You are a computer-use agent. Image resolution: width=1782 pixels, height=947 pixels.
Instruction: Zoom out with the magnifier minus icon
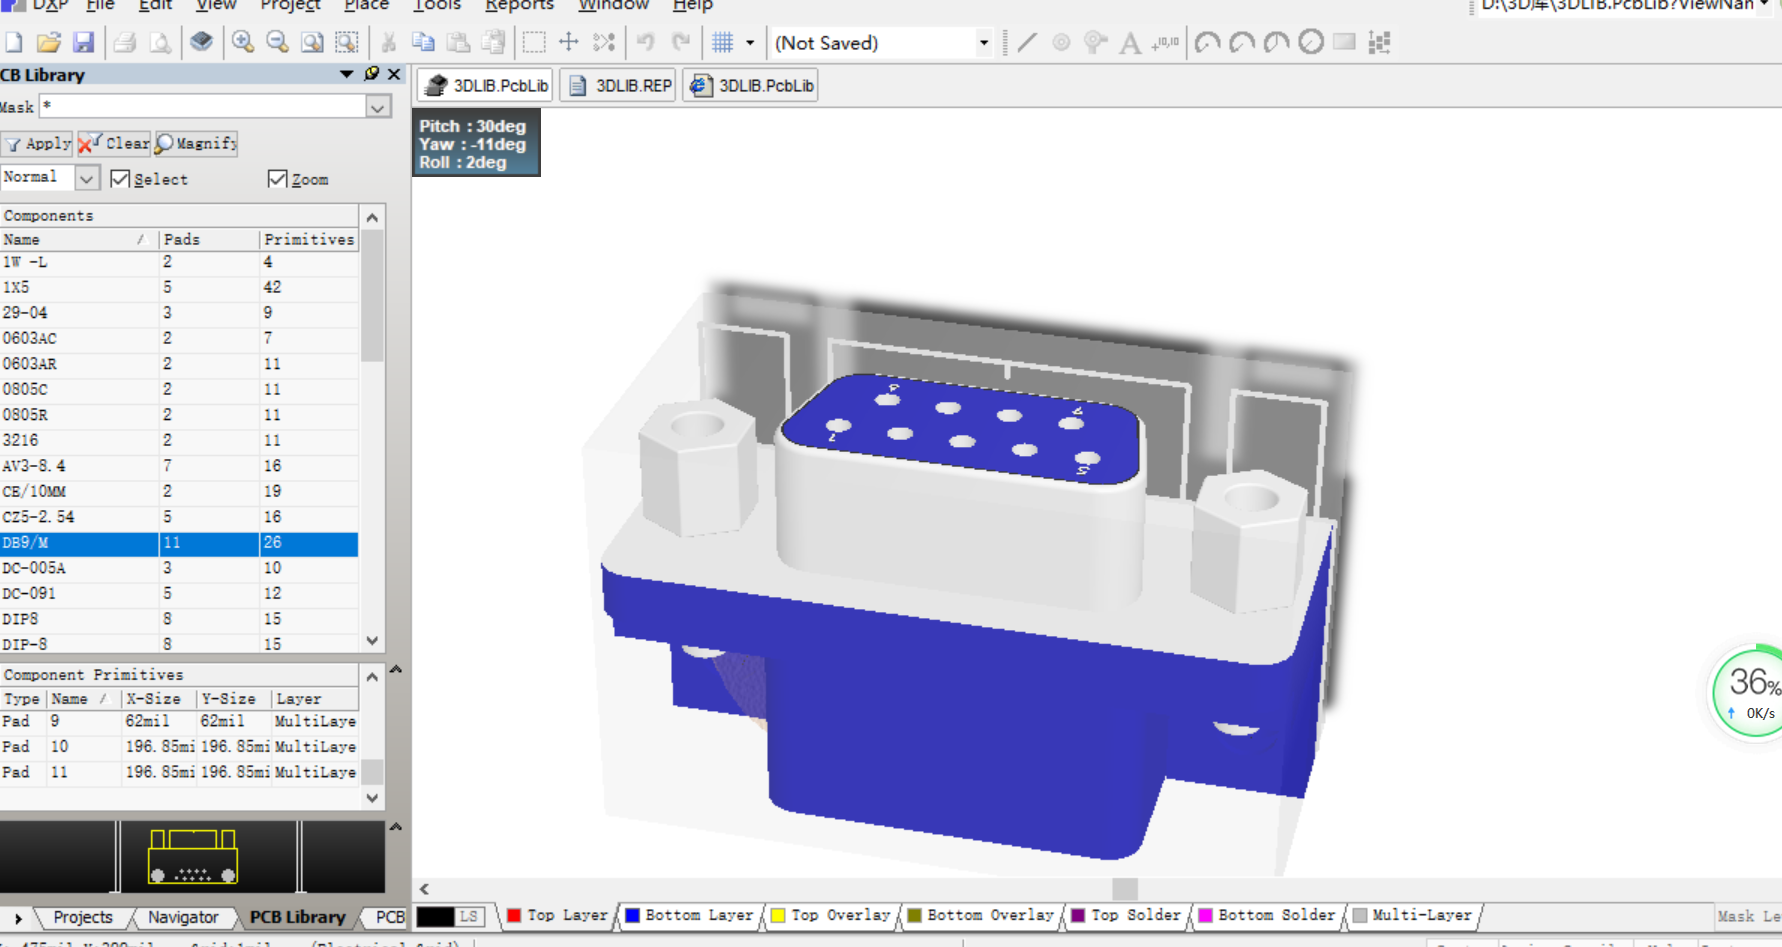click(277, 42)
